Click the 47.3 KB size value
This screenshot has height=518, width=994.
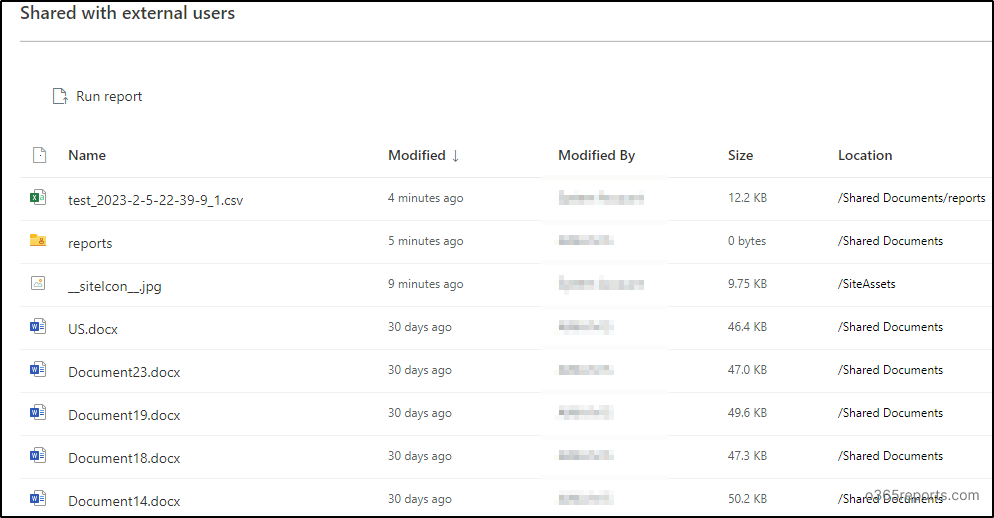[x=747, y=456]
